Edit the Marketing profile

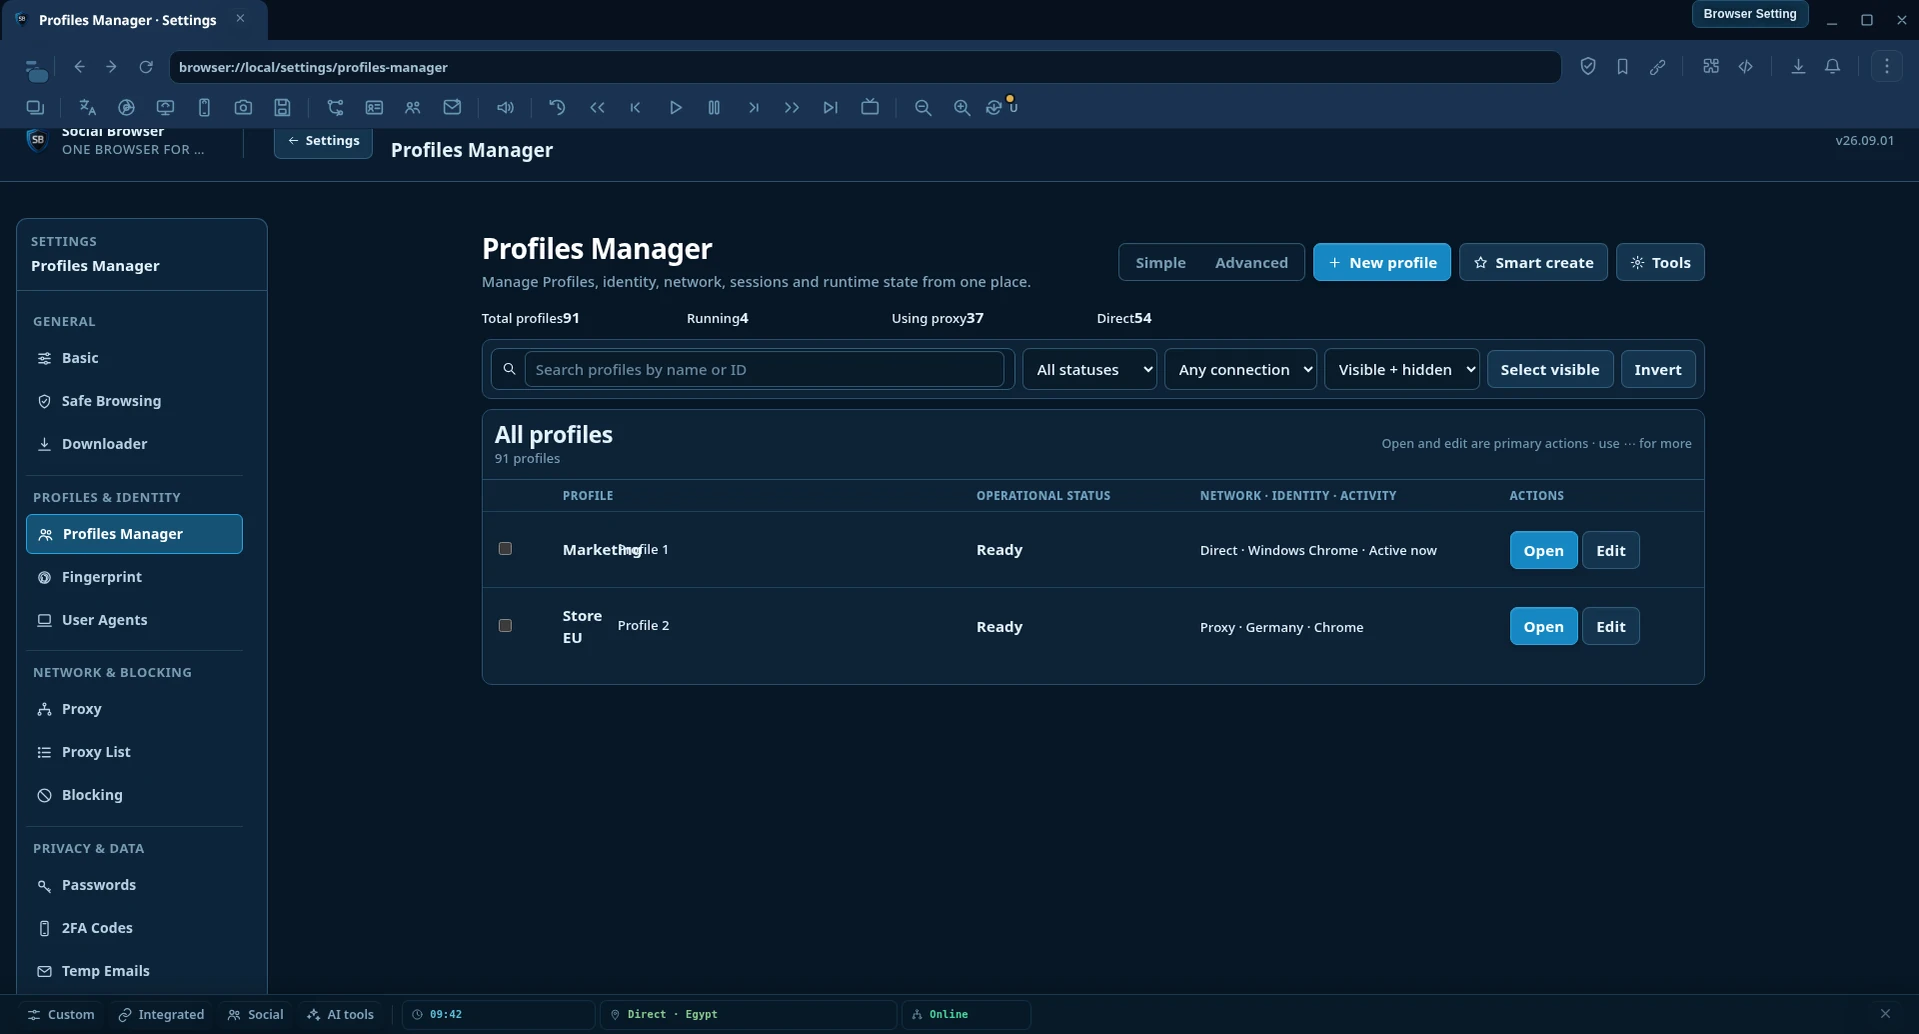[1610, 550]
